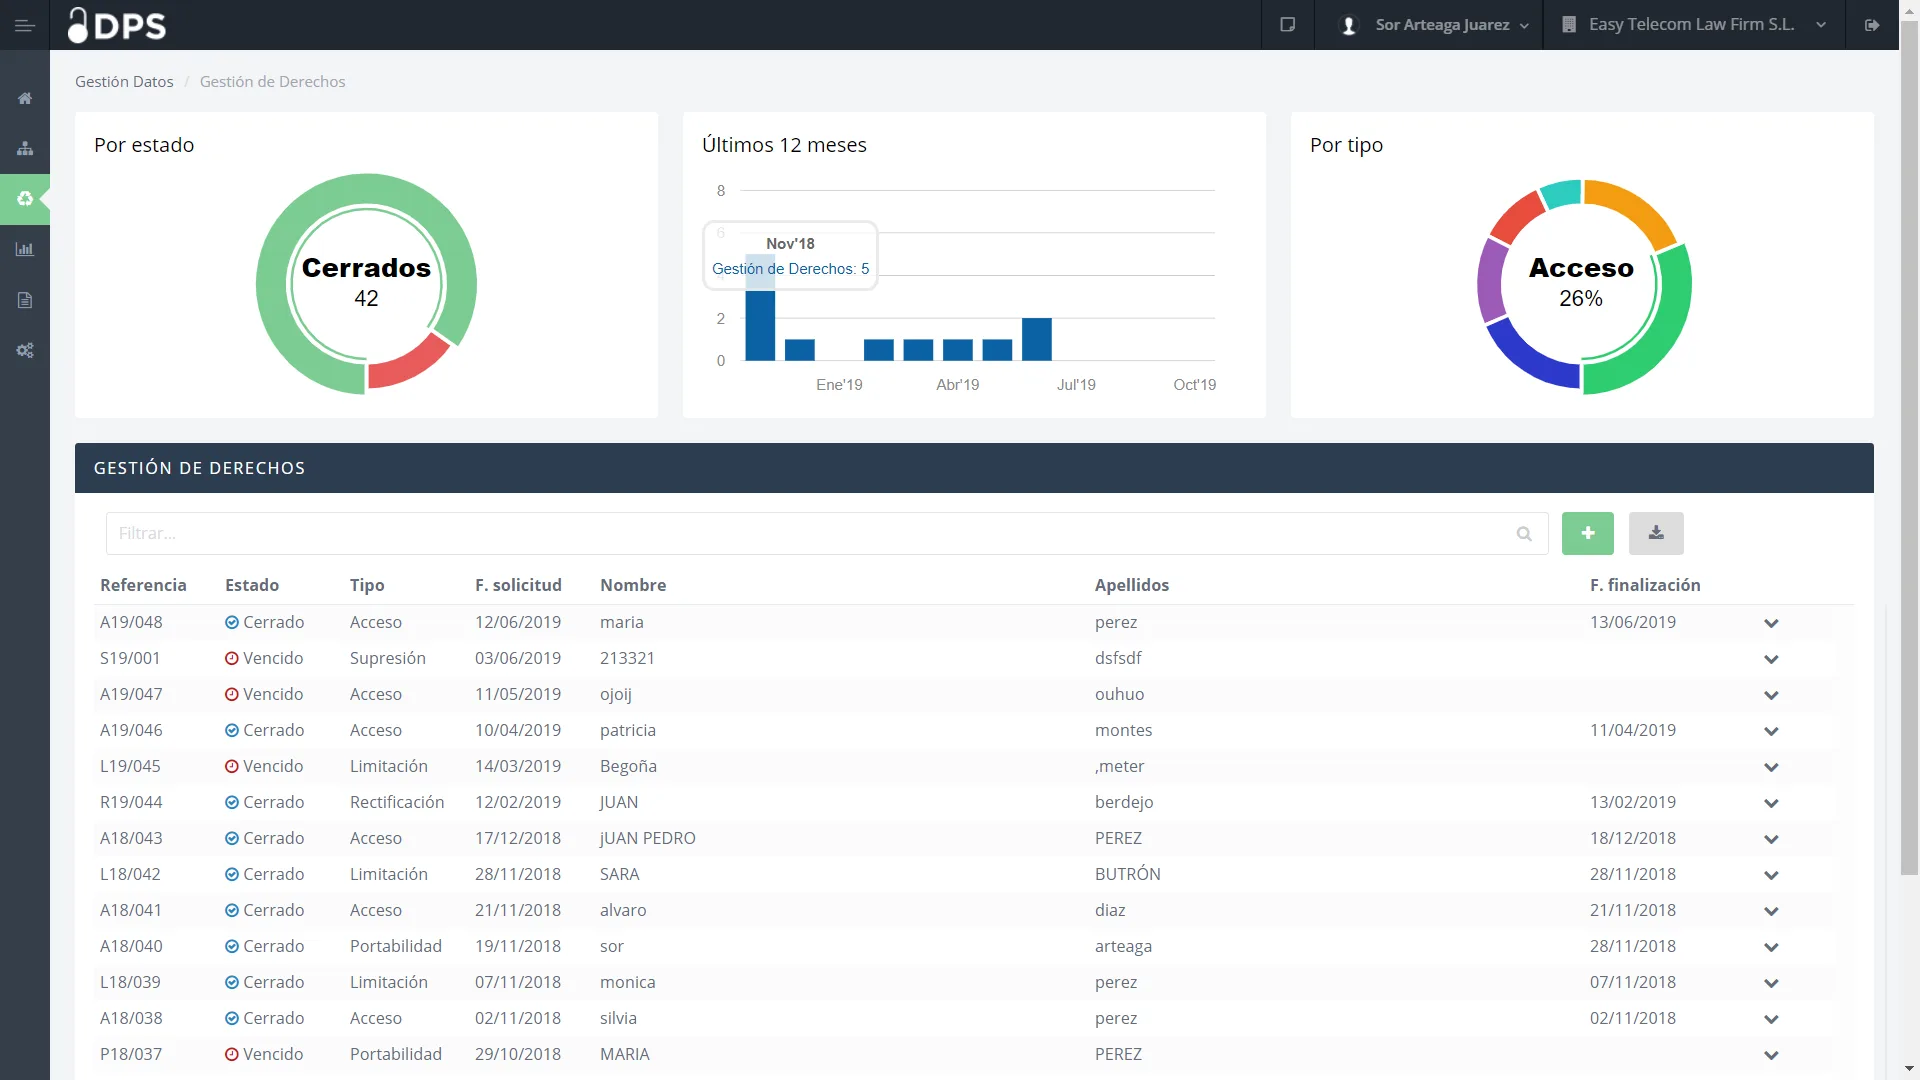Open the organization chart sidebar icon
1920x1080 pixels.
[x=25, y=148]
